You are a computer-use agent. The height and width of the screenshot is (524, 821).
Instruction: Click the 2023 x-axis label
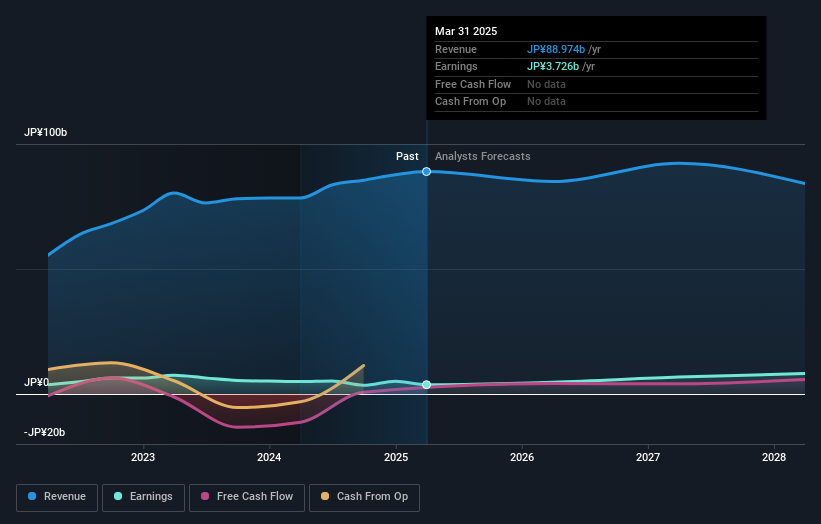click(x=143, y=458)
